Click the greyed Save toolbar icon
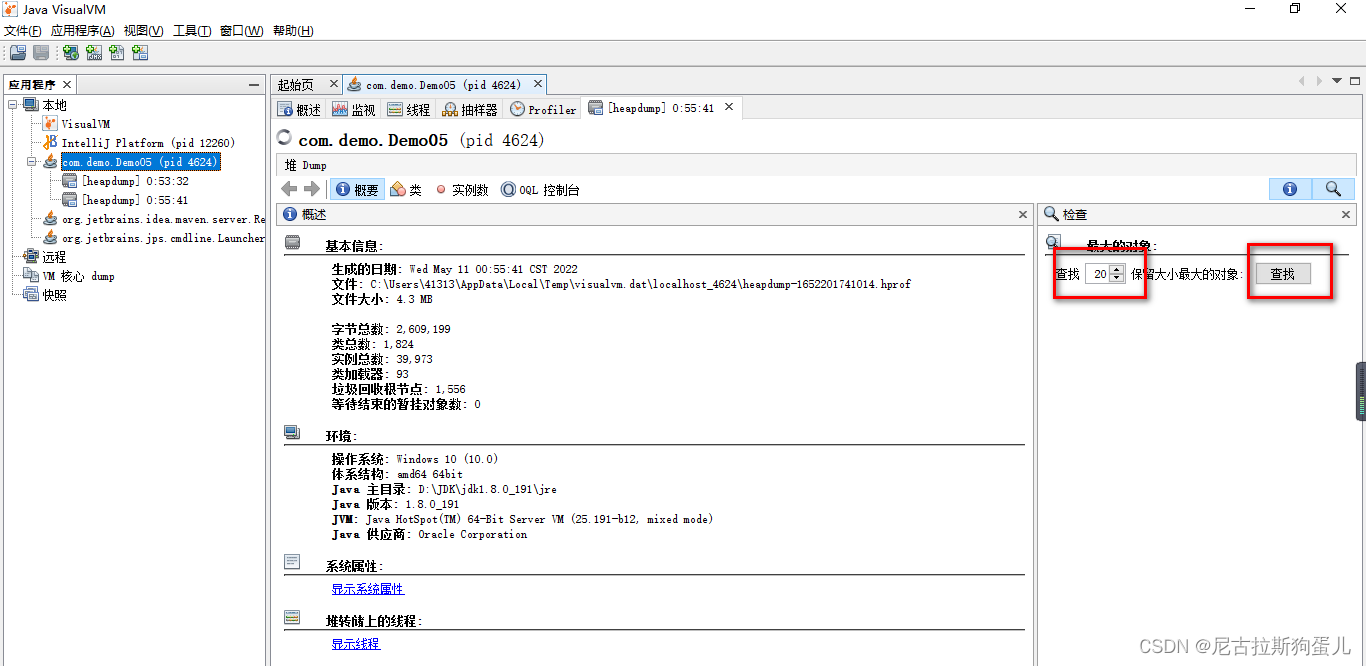This screenshot has width=1366, height=666. point(41,53)
